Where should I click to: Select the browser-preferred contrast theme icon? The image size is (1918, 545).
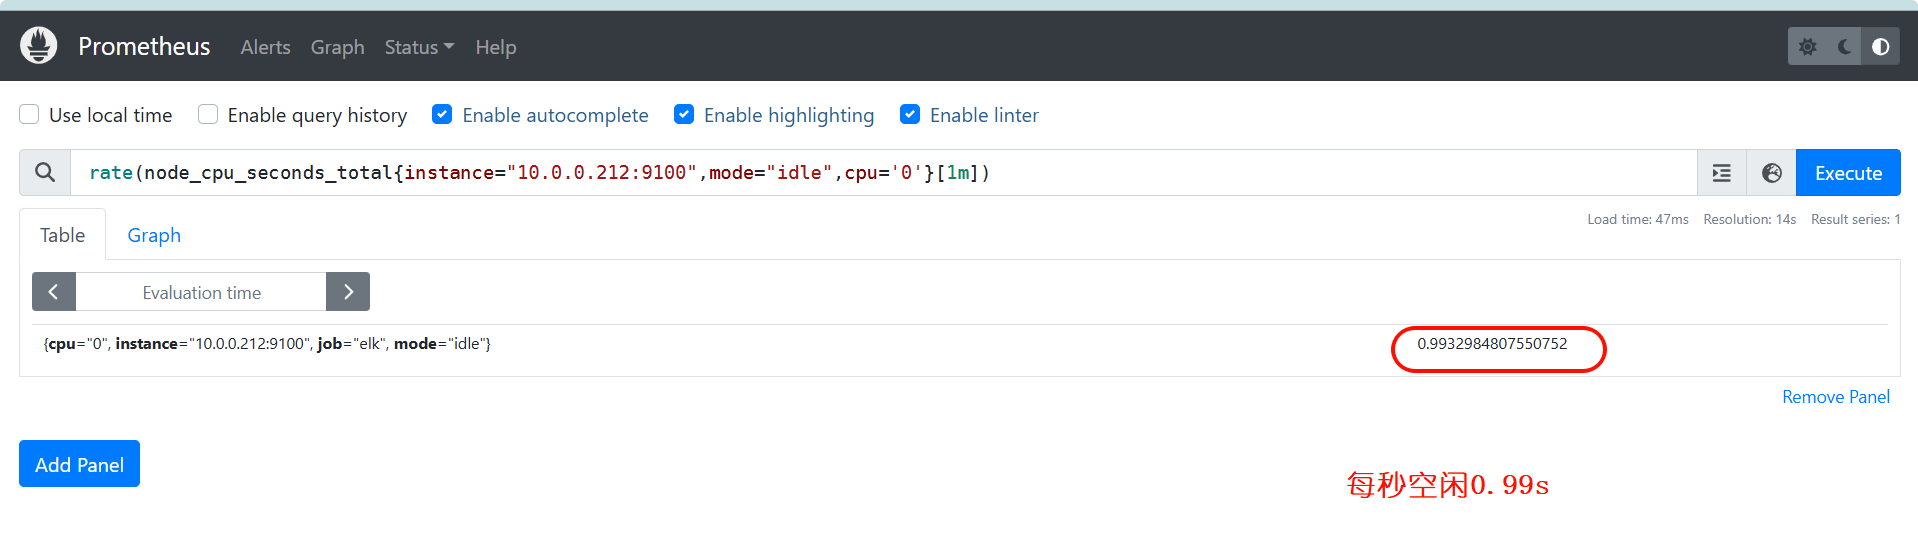tap(1880, 47)
